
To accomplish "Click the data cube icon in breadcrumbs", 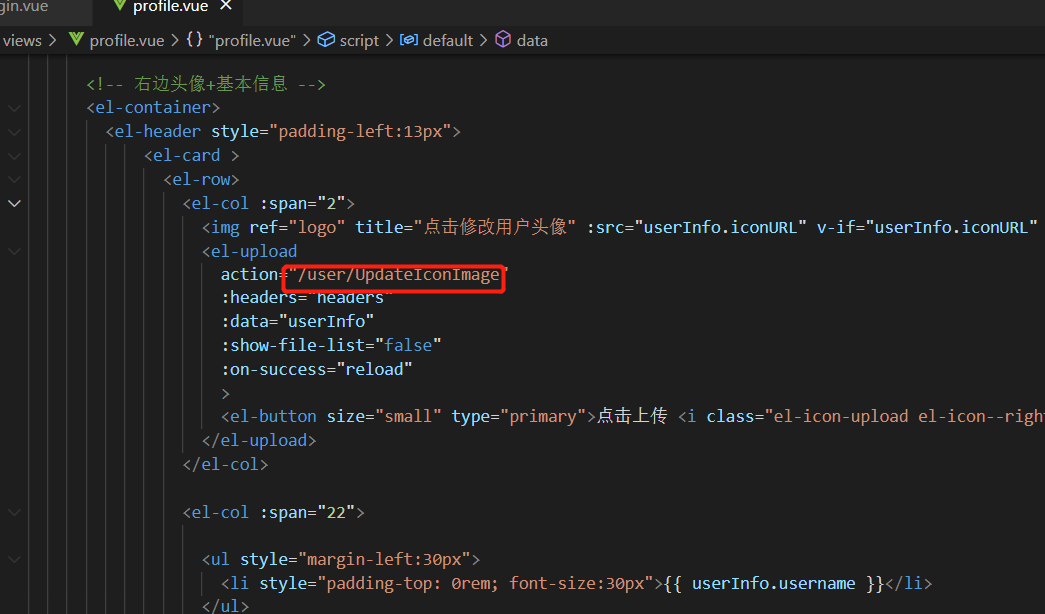I will (x=503, y=40).
